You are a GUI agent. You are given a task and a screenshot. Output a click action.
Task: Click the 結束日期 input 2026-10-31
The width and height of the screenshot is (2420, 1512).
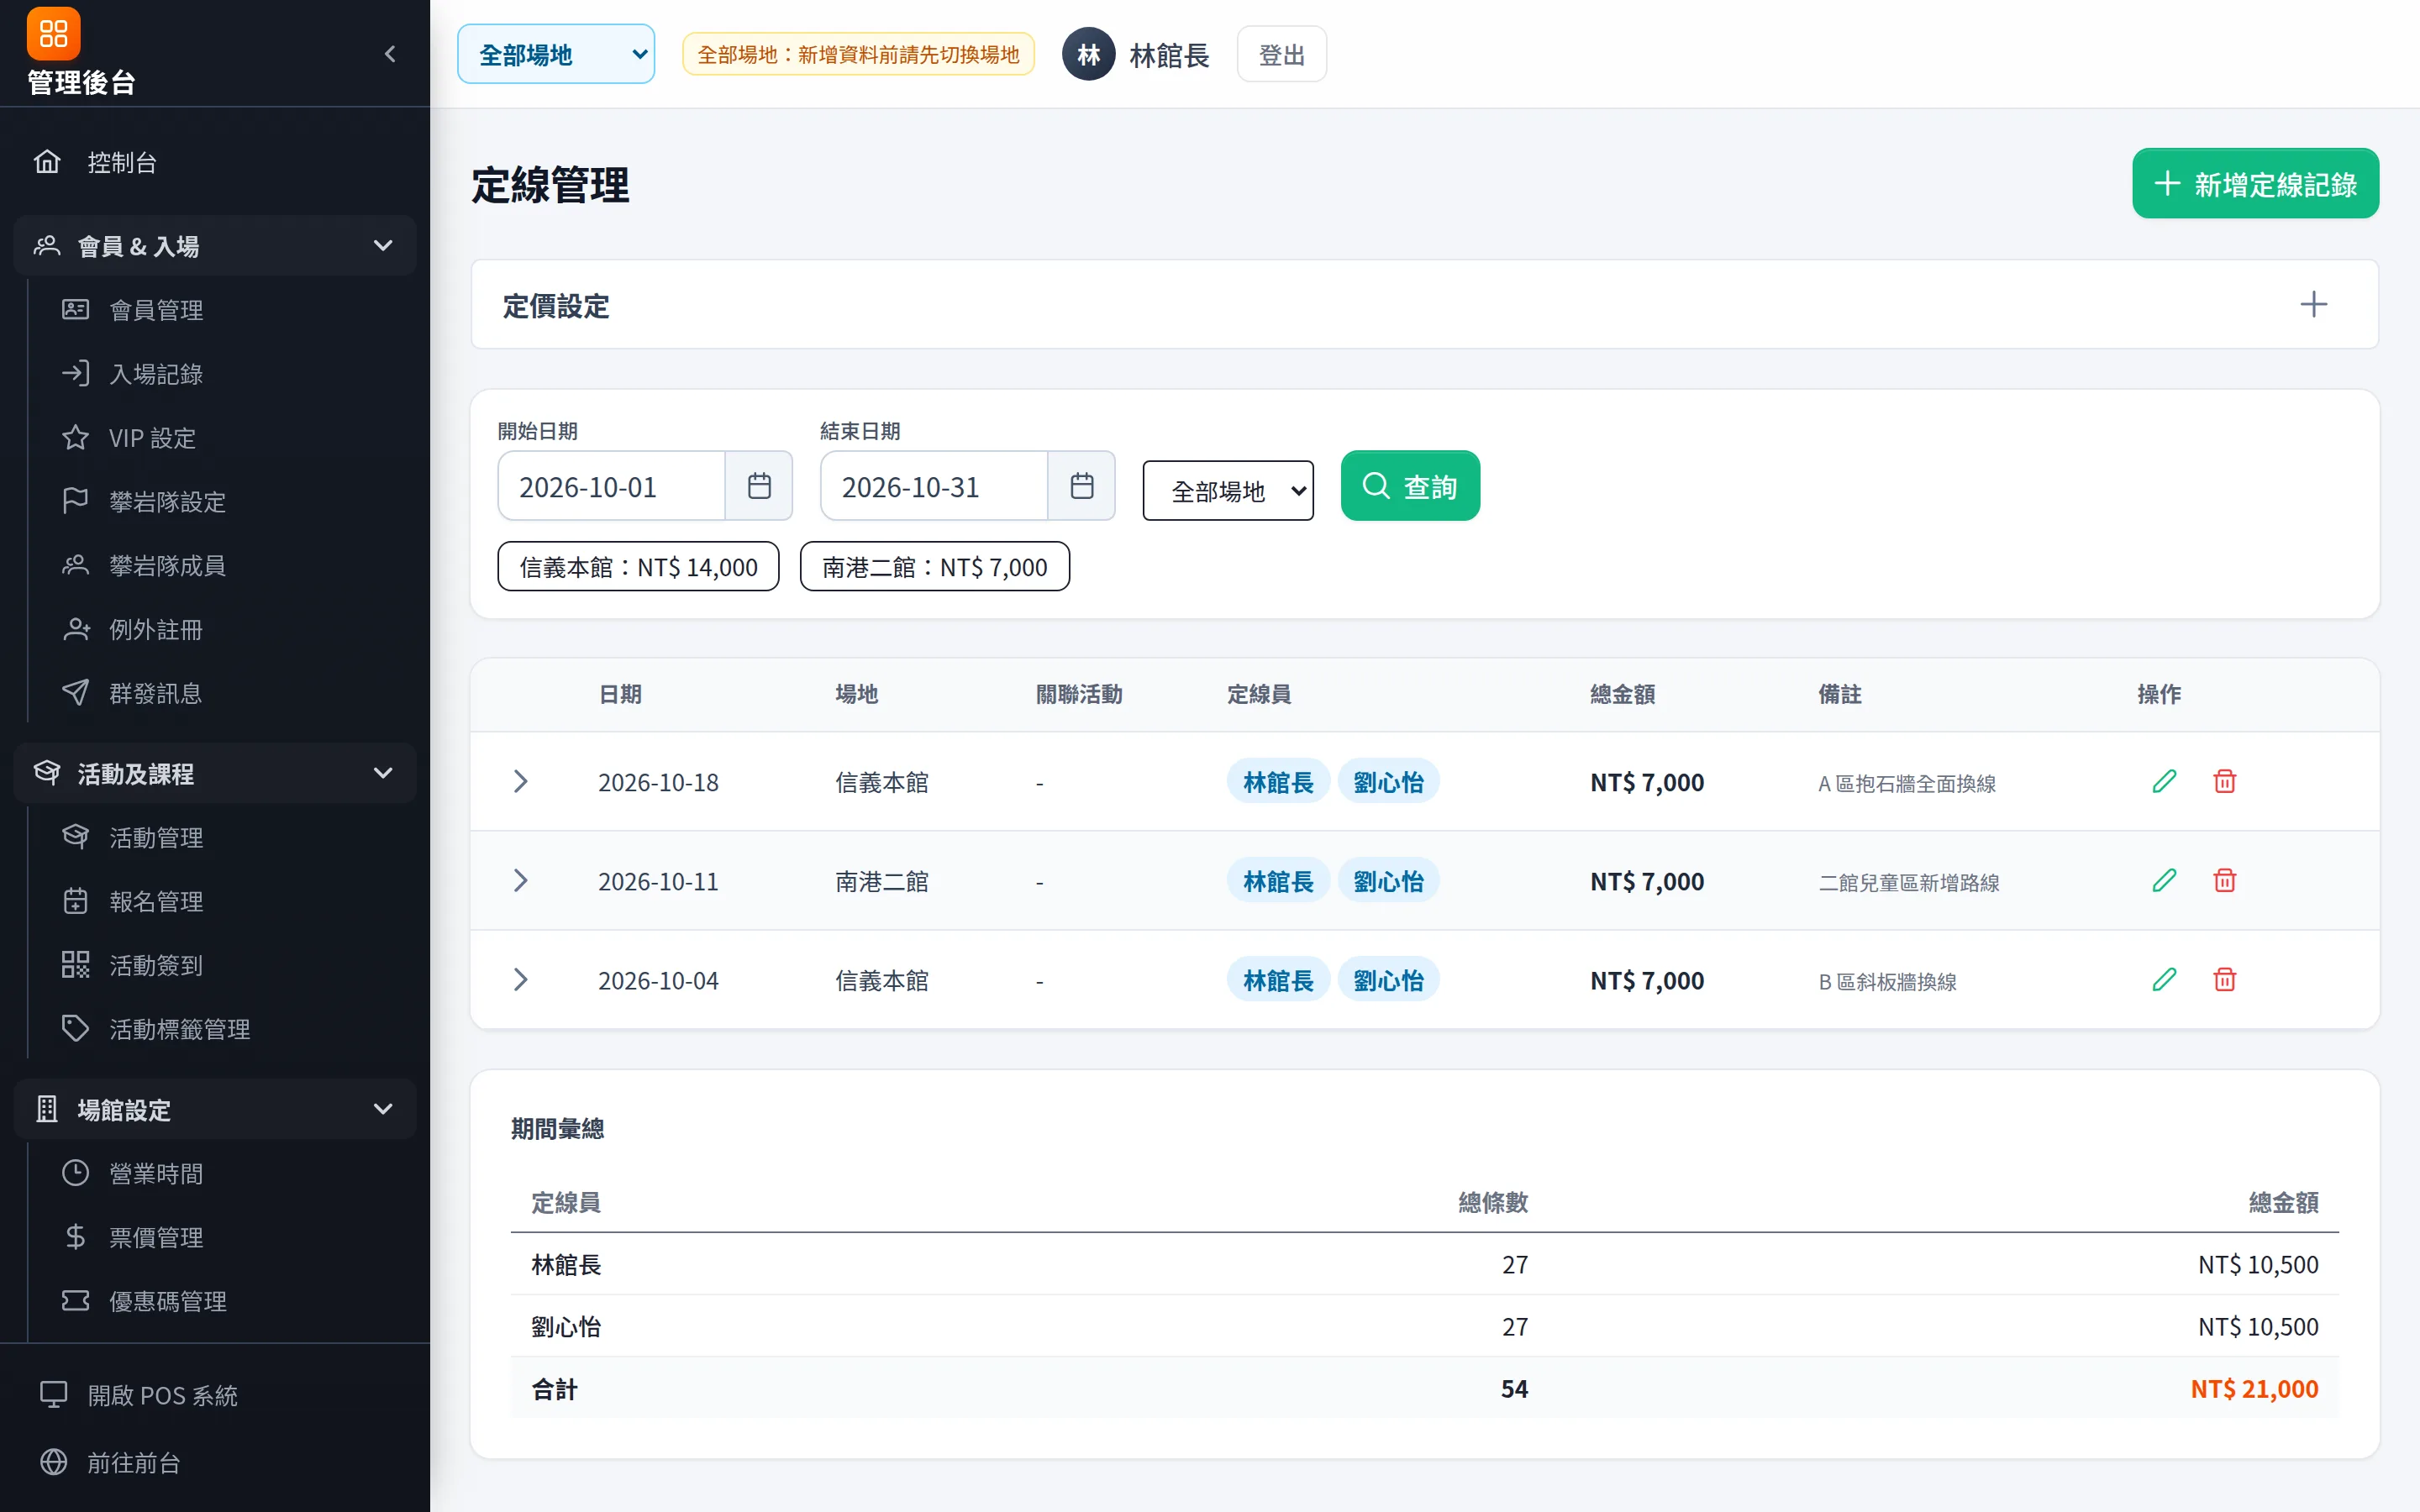[934, 487]
